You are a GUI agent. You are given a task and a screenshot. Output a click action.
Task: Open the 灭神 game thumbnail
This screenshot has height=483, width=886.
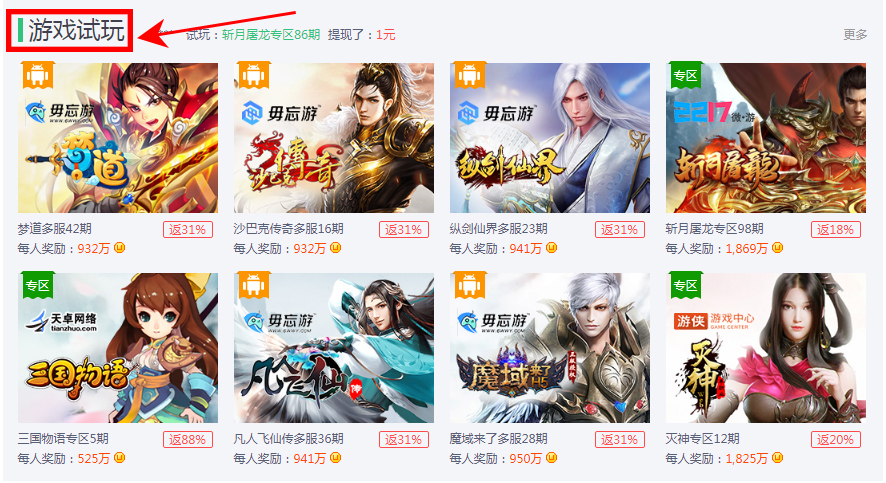[766, 348]
